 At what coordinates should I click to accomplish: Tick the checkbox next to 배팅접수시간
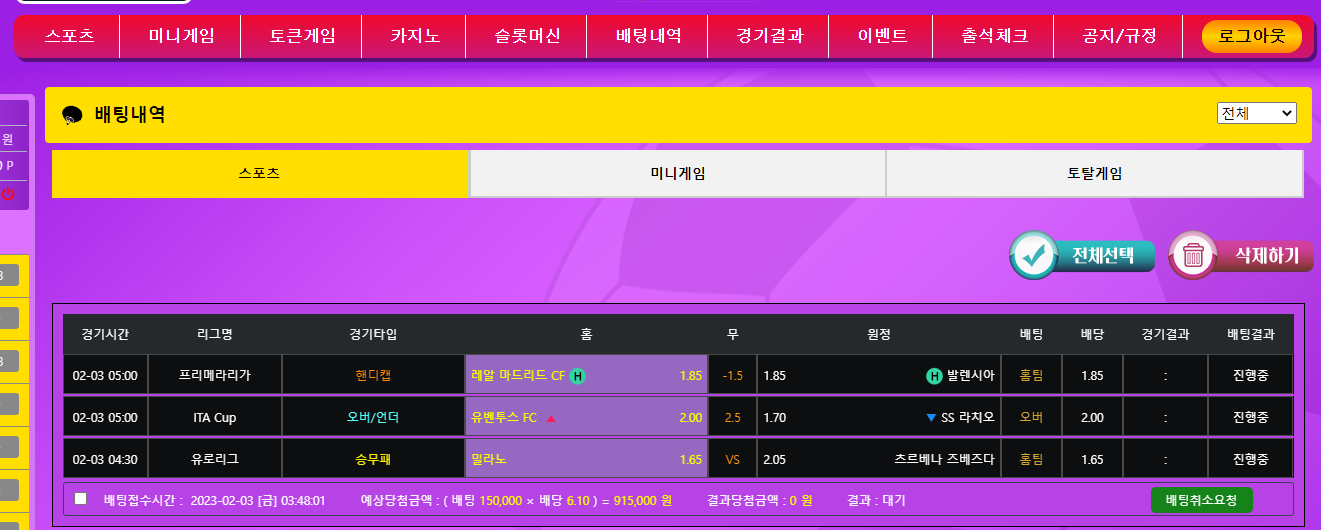coord(81,499)
